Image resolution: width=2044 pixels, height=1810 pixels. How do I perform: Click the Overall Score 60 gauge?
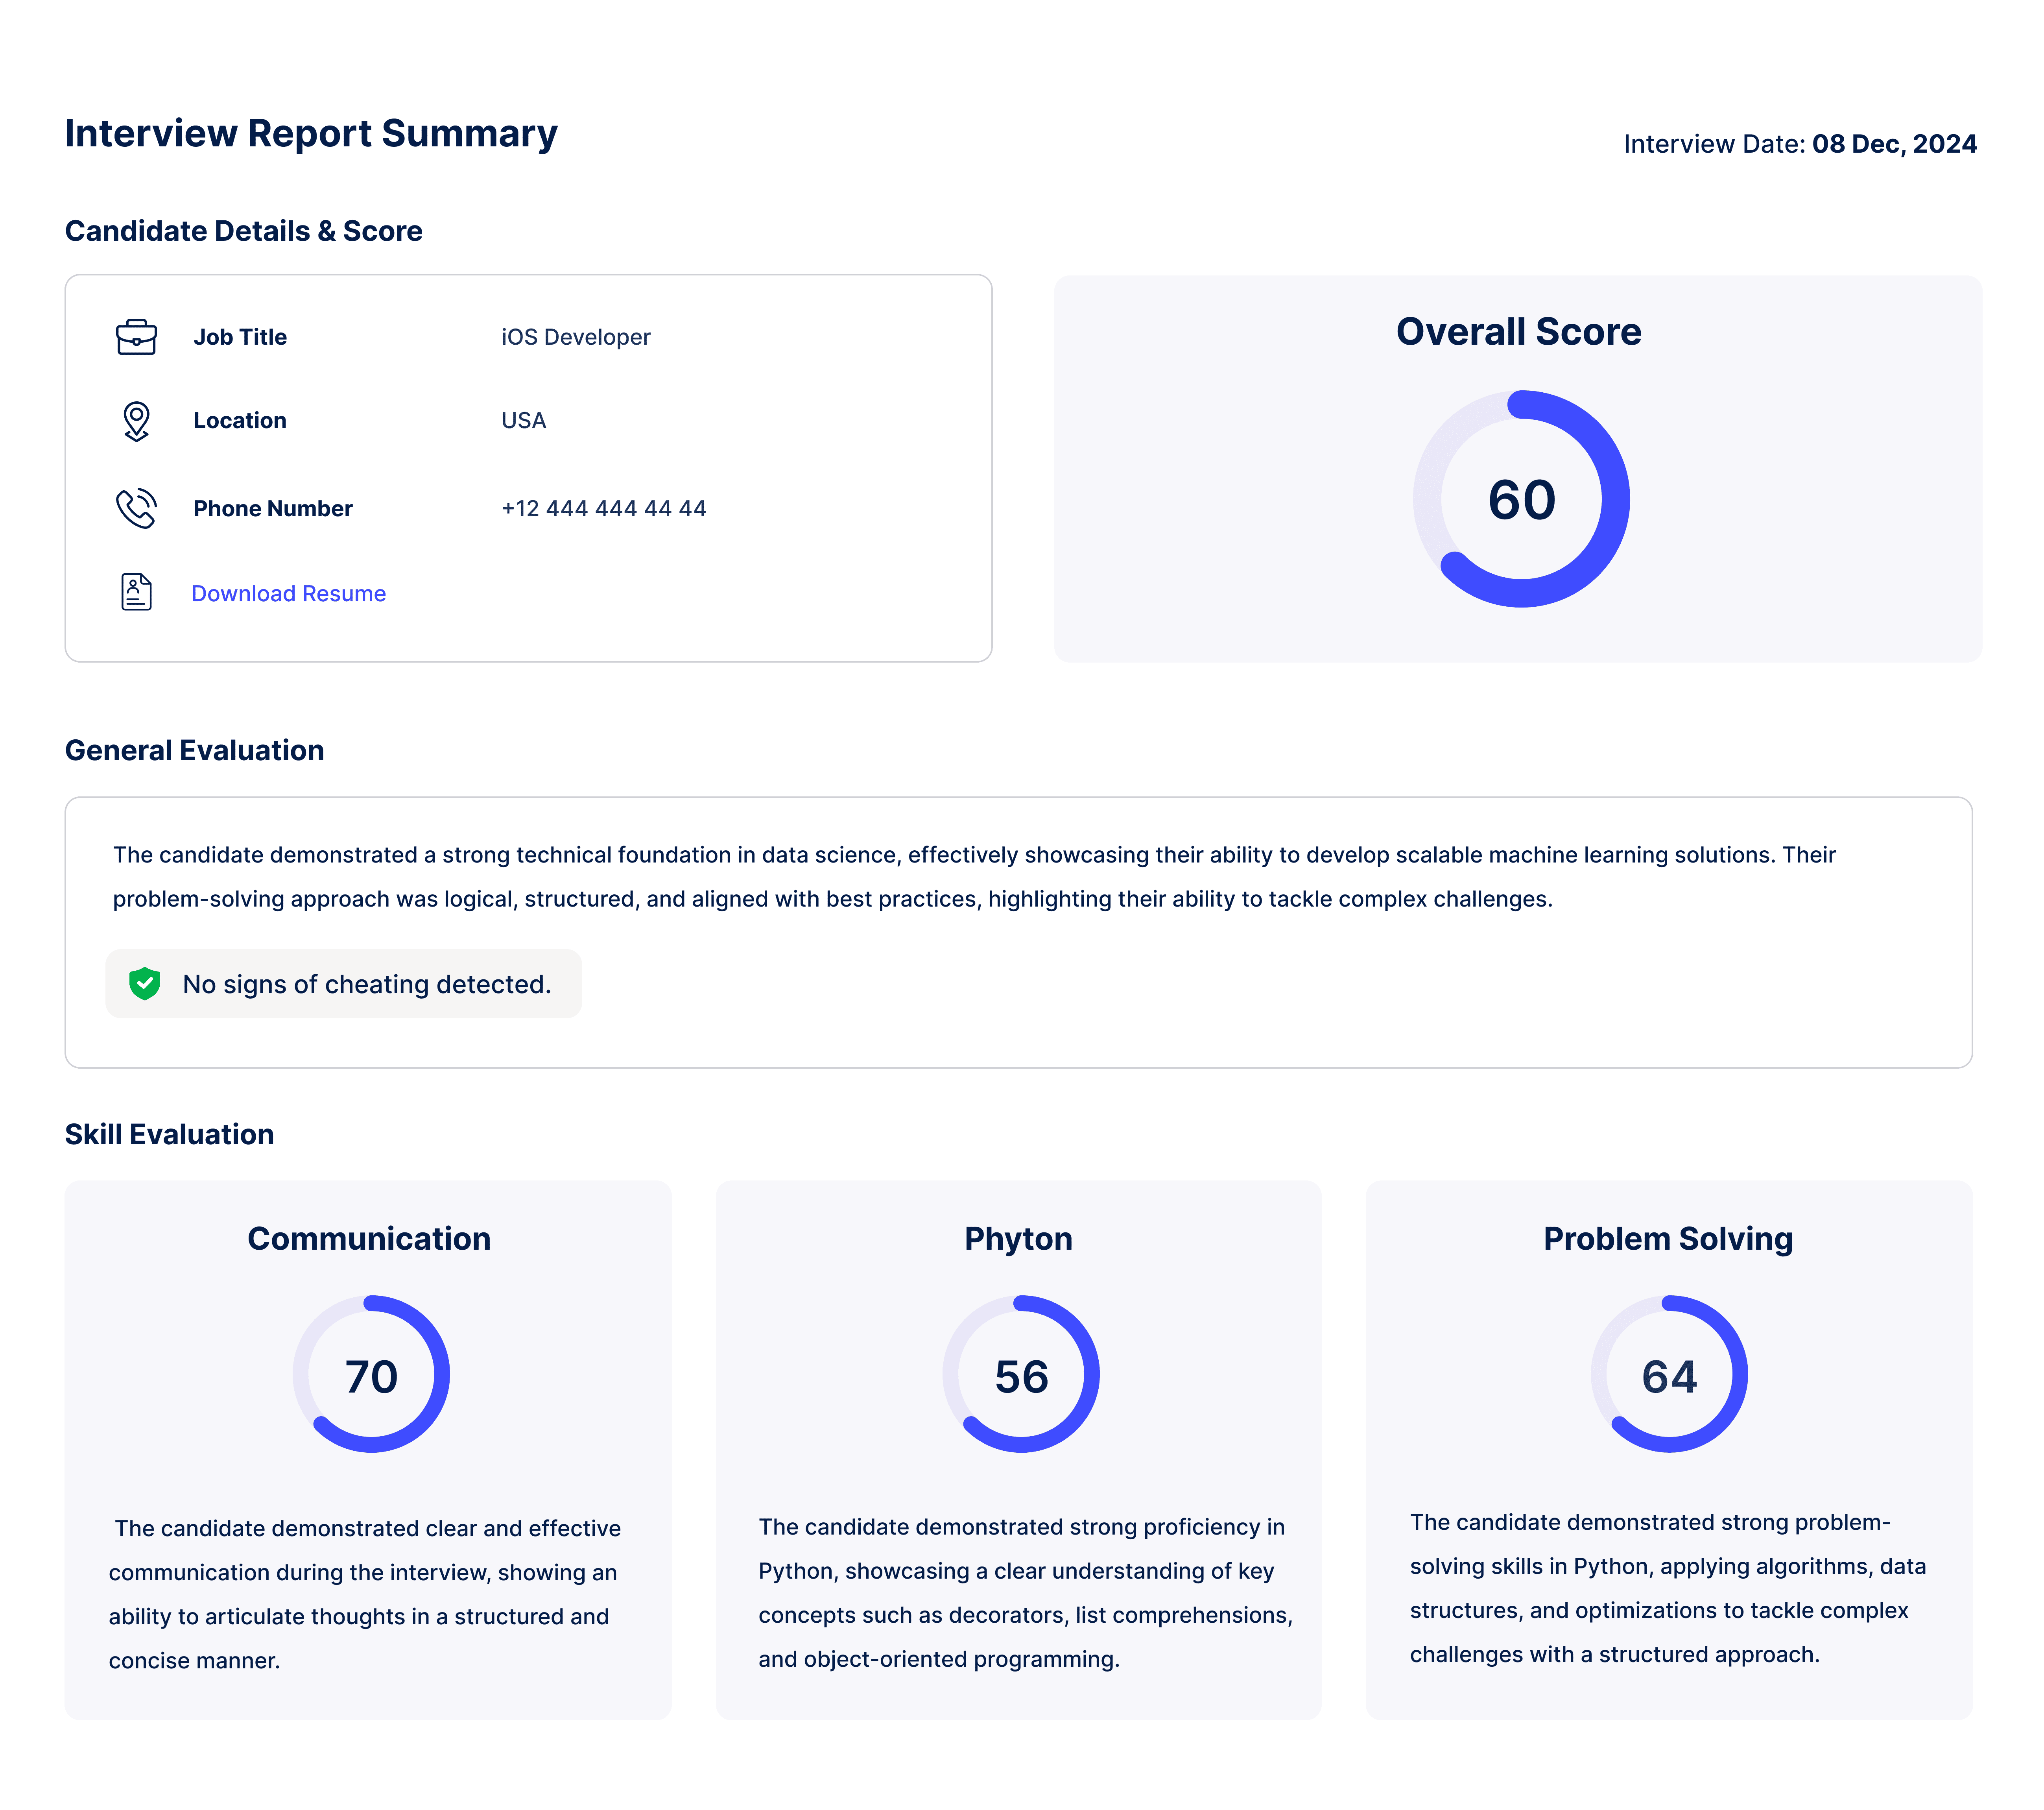[x=1520, y=499]
